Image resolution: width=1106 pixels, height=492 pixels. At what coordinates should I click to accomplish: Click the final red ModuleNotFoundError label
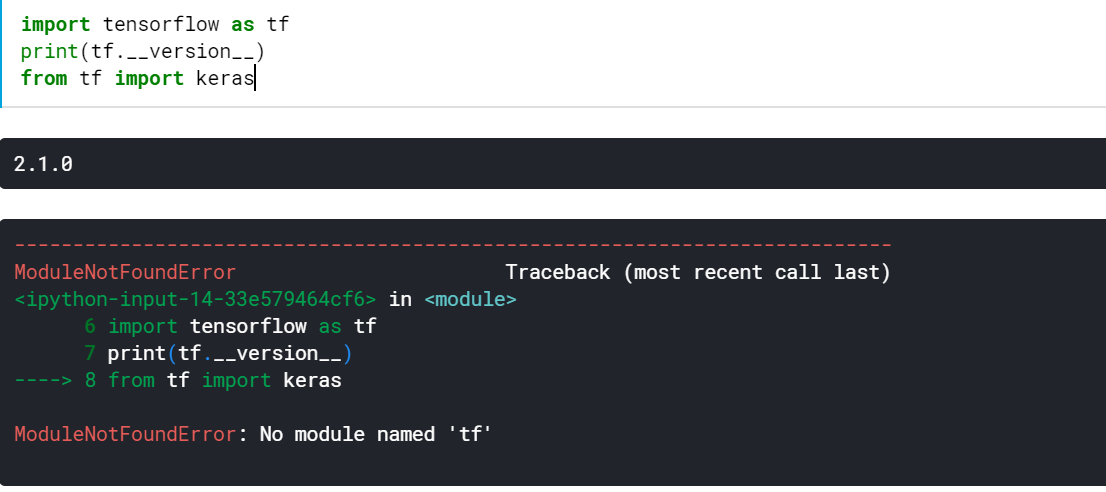click(125, 434)
